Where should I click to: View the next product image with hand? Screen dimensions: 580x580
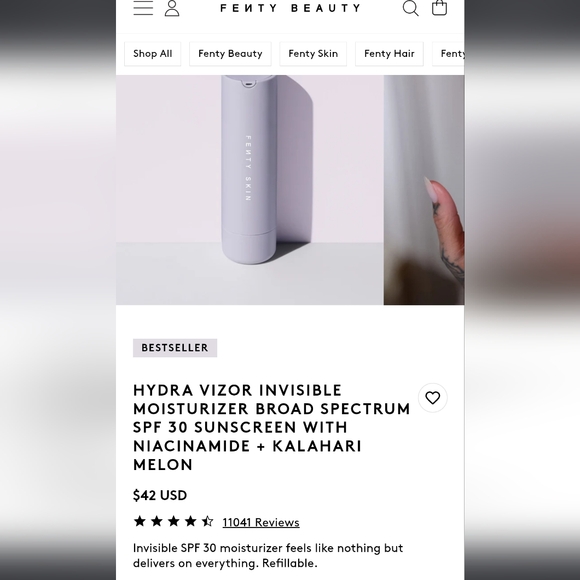424,190
